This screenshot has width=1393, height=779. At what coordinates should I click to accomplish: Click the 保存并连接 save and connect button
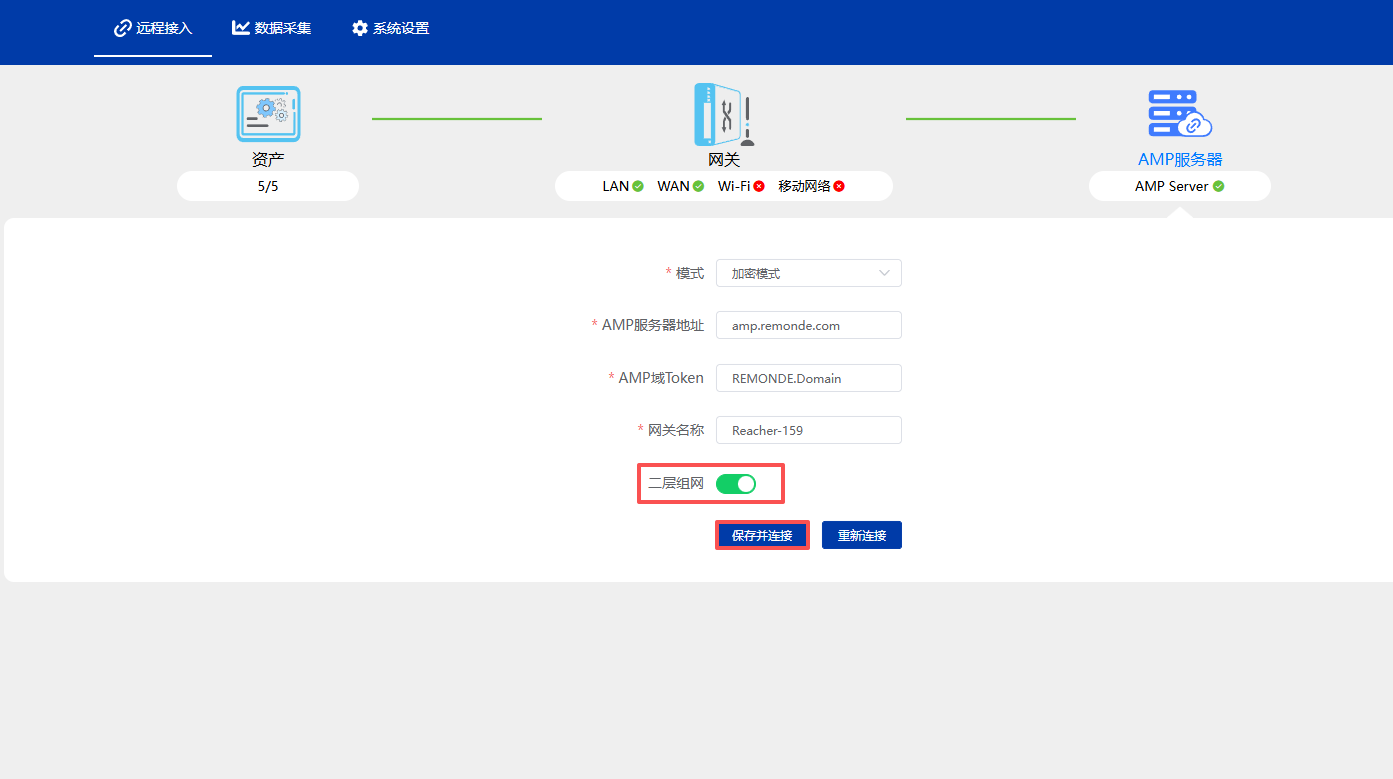click(x=762, y=535)
